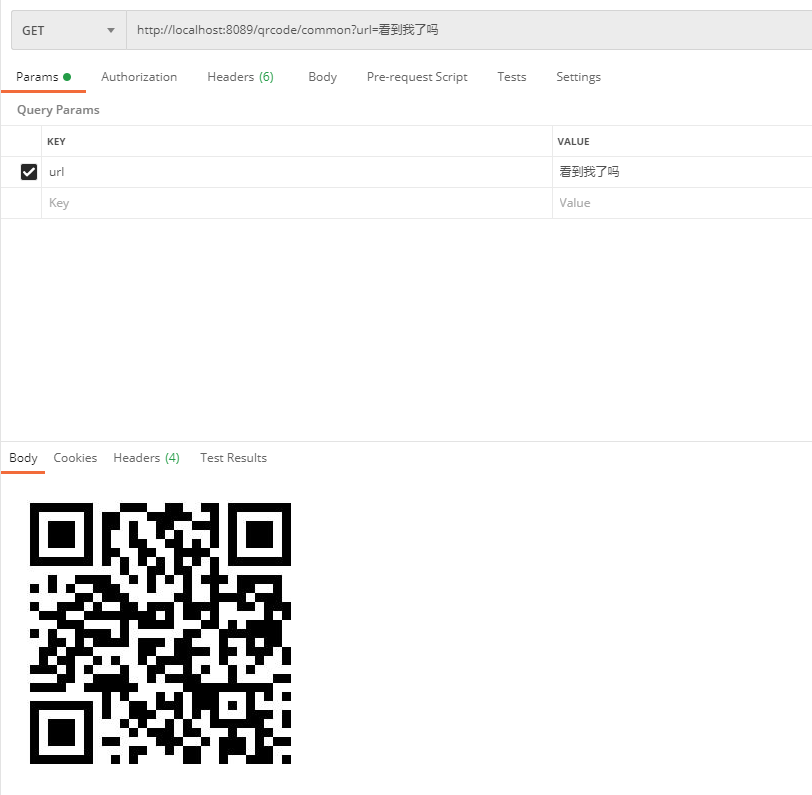
Task: Uncheck the url parameter checkbox
Action: [29, 172]
